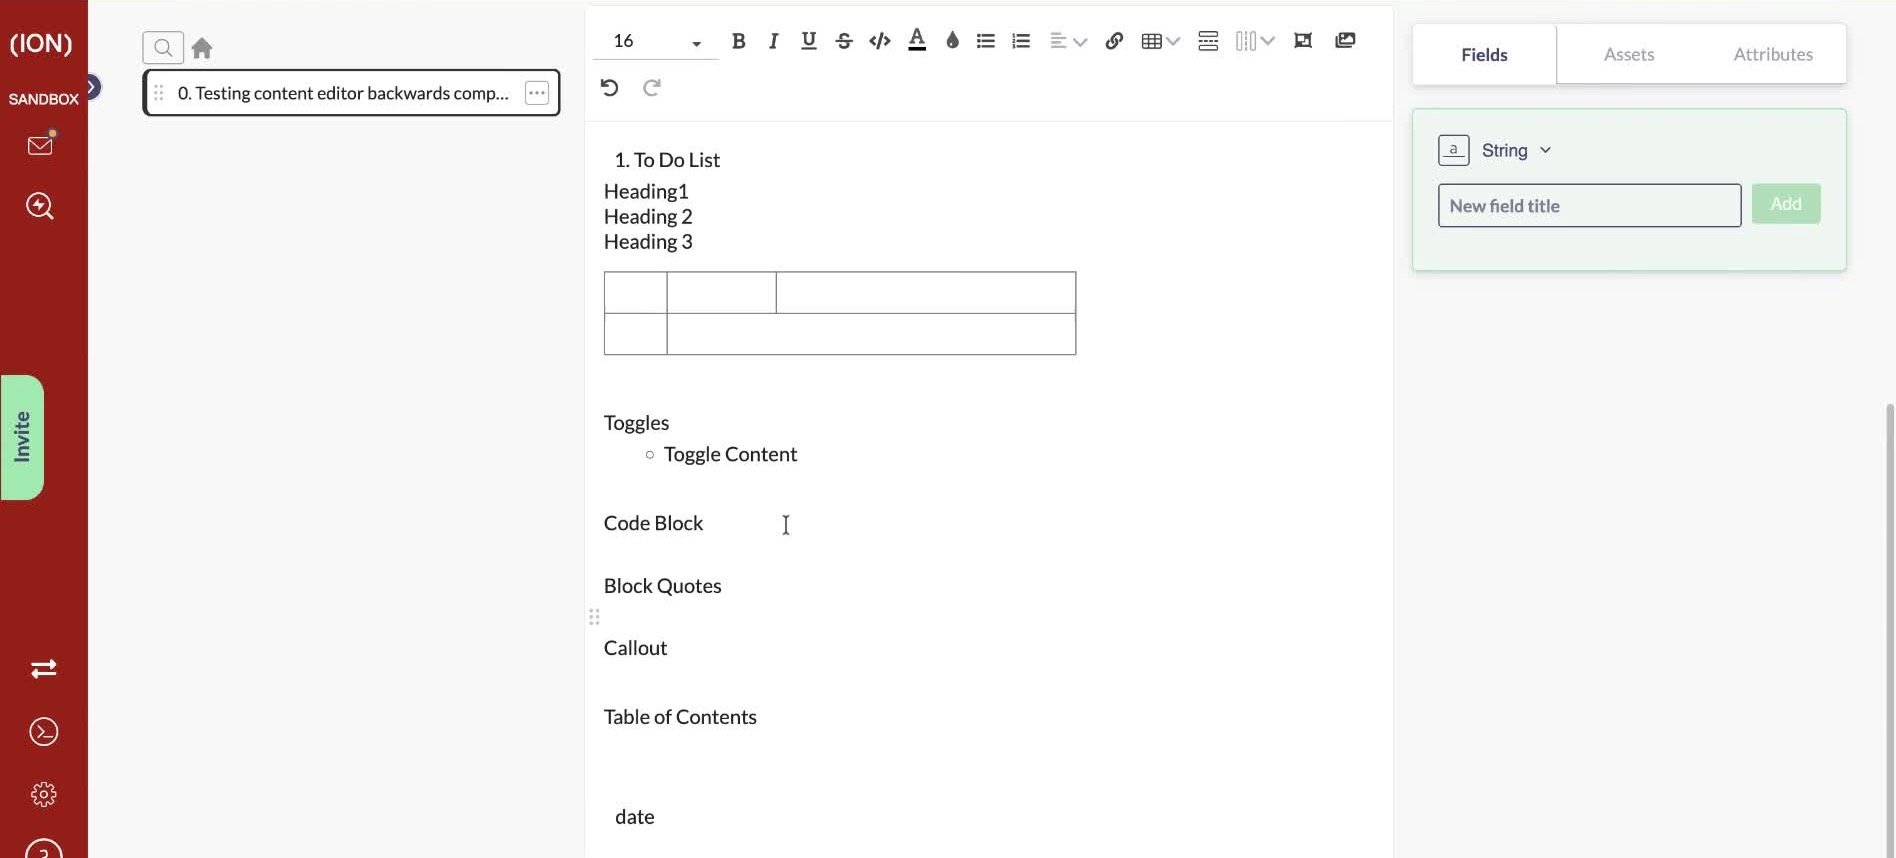Click the New field title input
The width and height of the screenshot is (1896, 858).
(1589, 205)
